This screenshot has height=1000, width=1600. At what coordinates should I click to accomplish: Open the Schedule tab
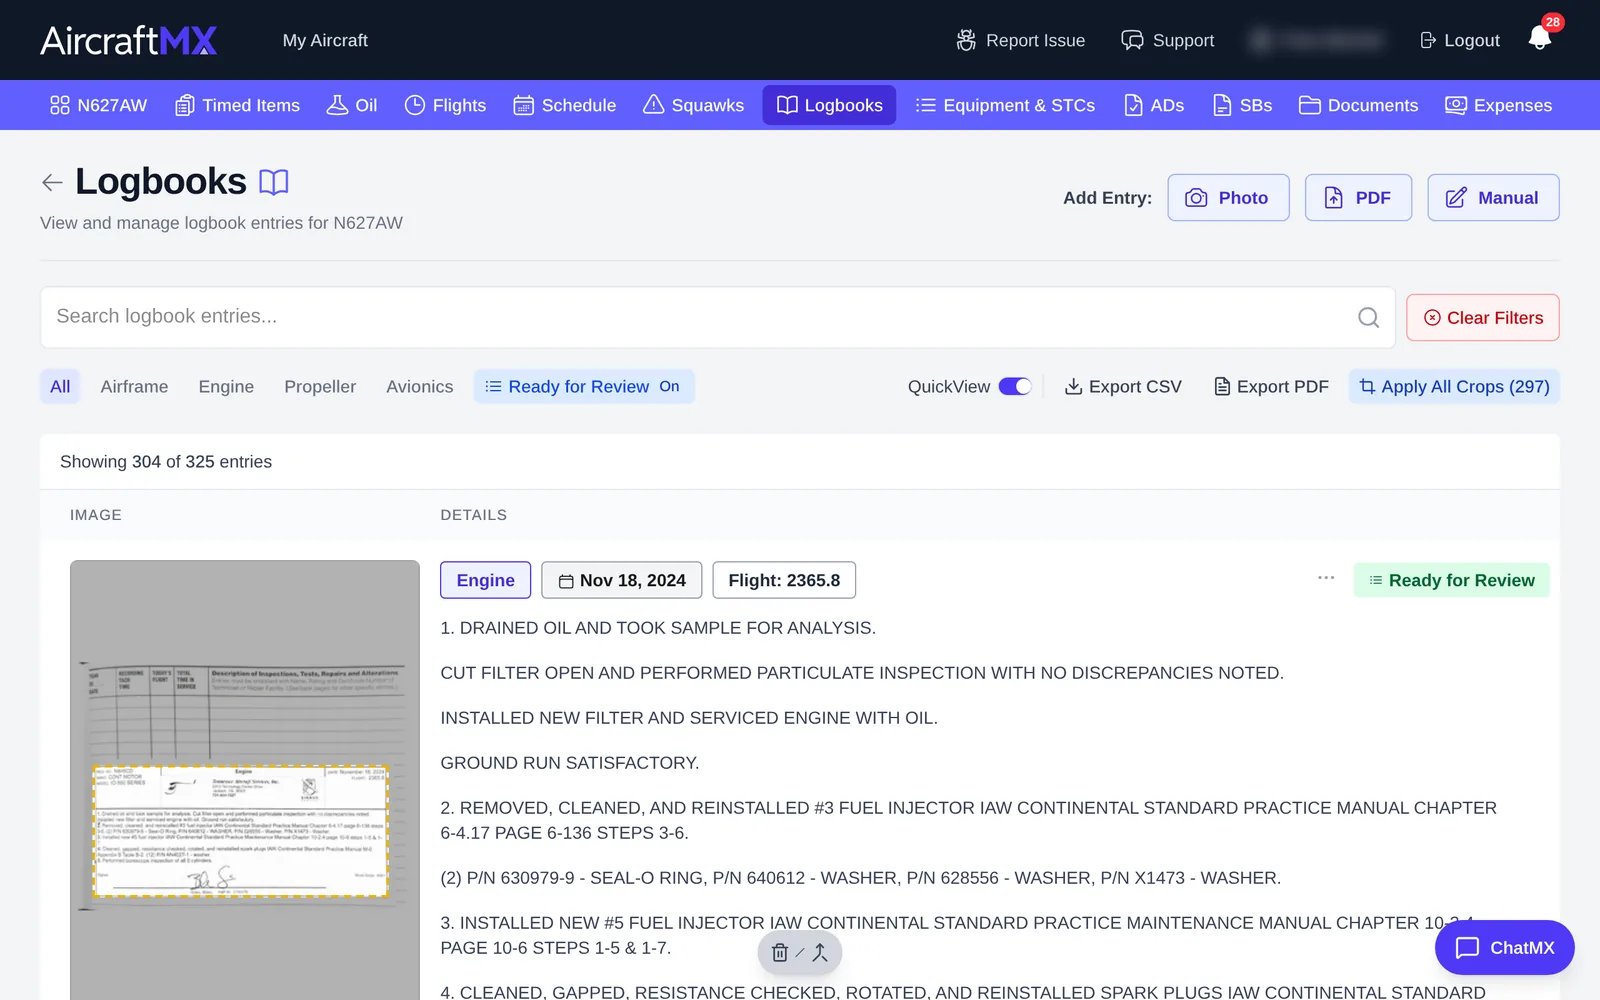[564, 105]
